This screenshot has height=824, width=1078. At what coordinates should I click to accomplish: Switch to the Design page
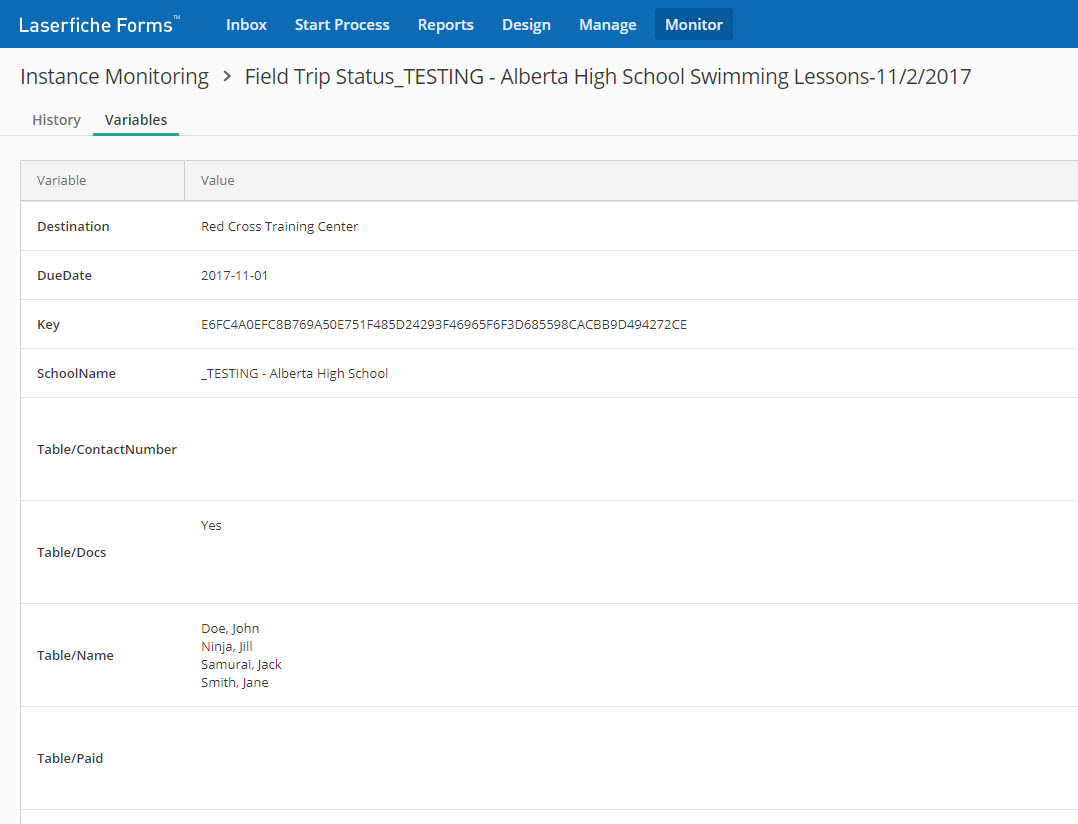click(x=526, y=25)
